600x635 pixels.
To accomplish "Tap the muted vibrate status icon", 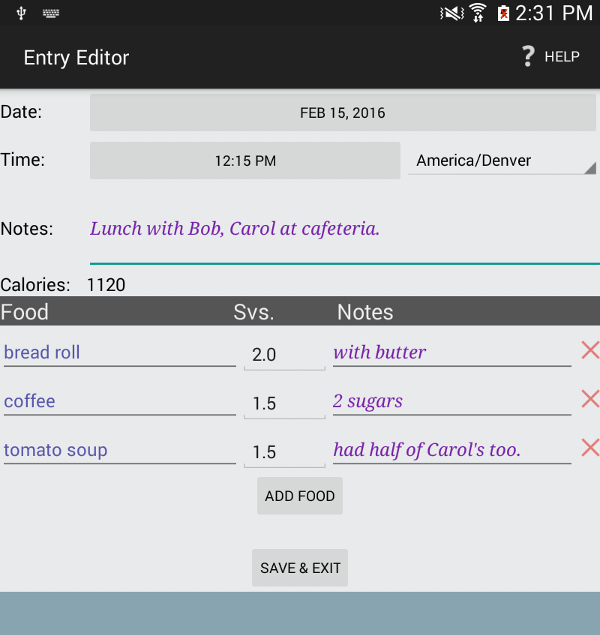I will tap(452, 13).
